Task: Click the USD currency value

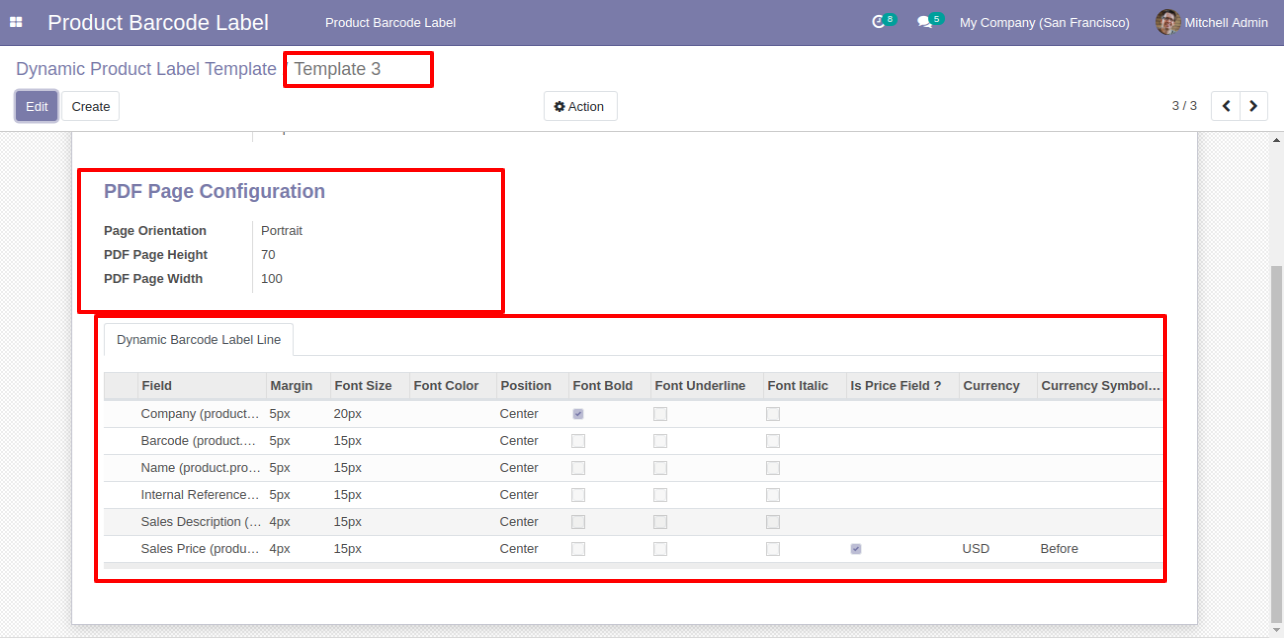Action: point(976,549)
